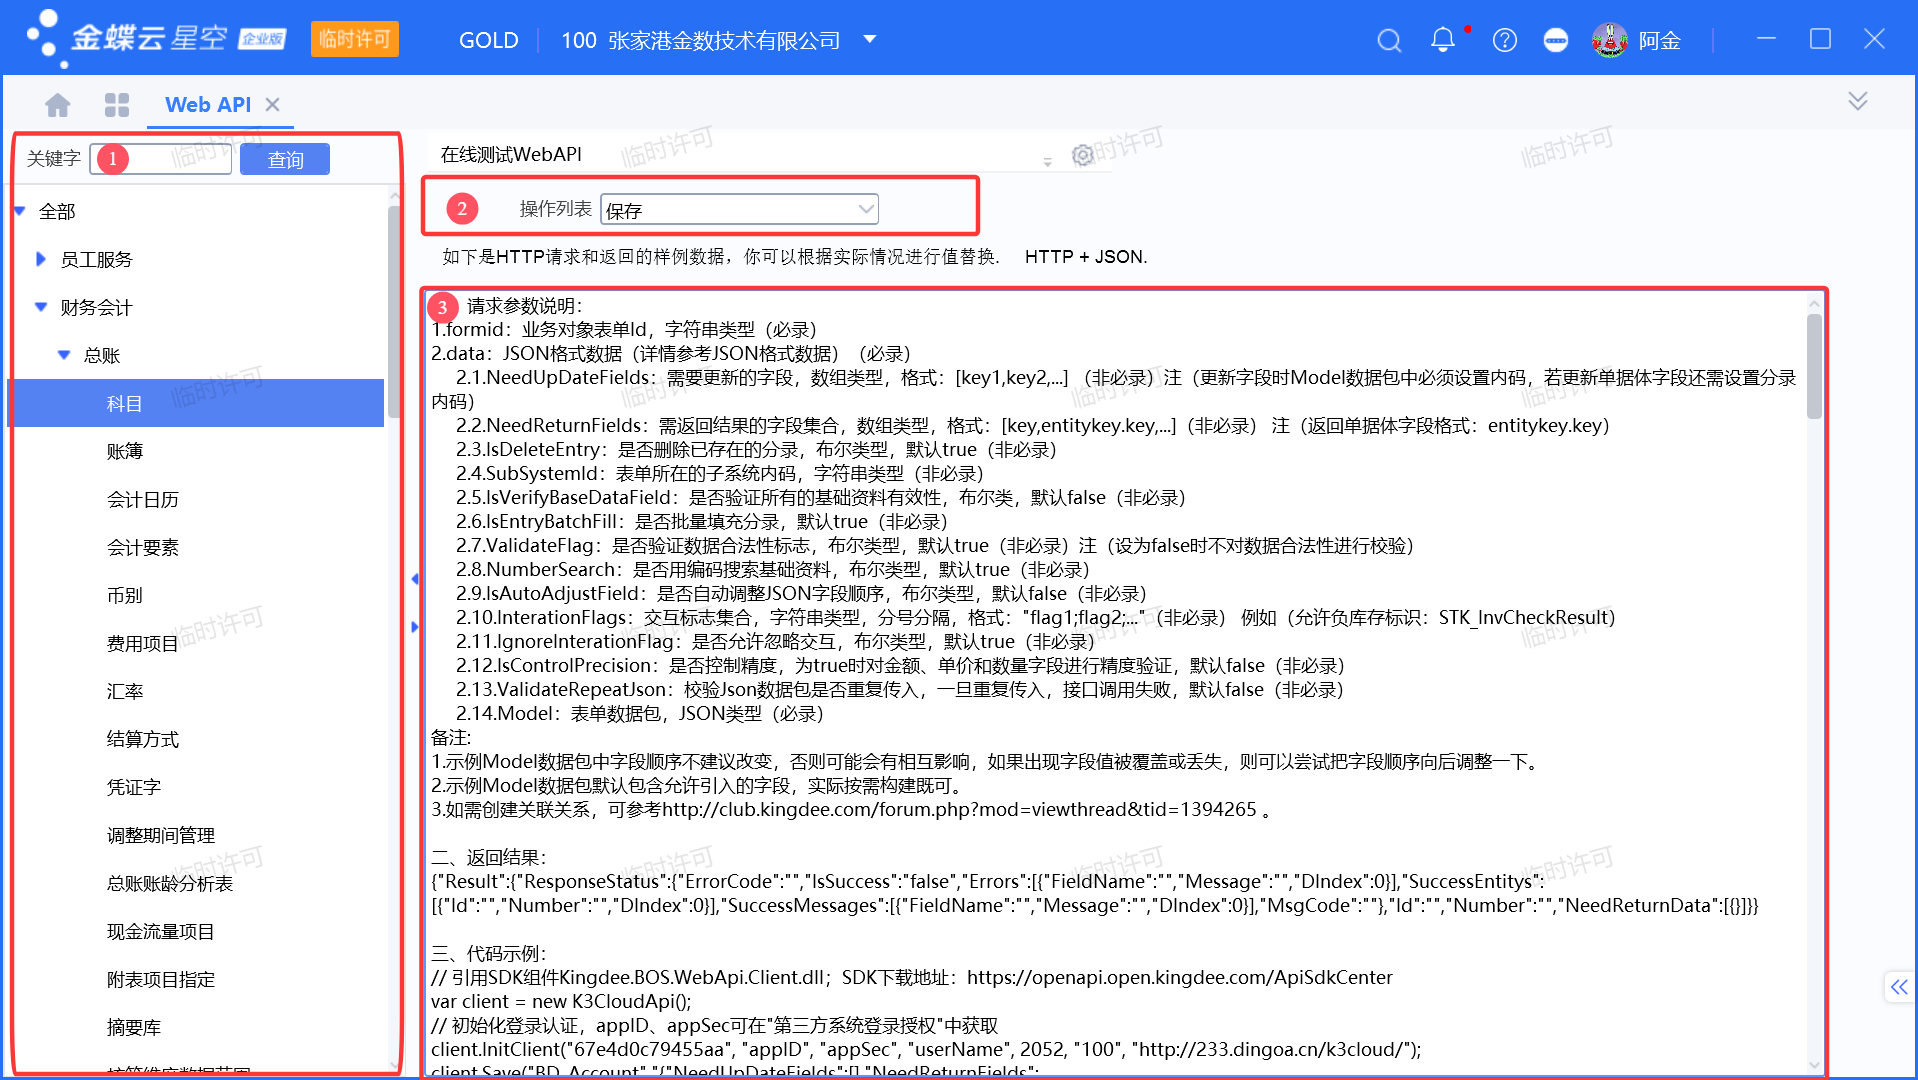1918x1080 pixels.
Task: Select 摘要库 in the tree
Action: pyautogui.click(x=134, y=1027)
